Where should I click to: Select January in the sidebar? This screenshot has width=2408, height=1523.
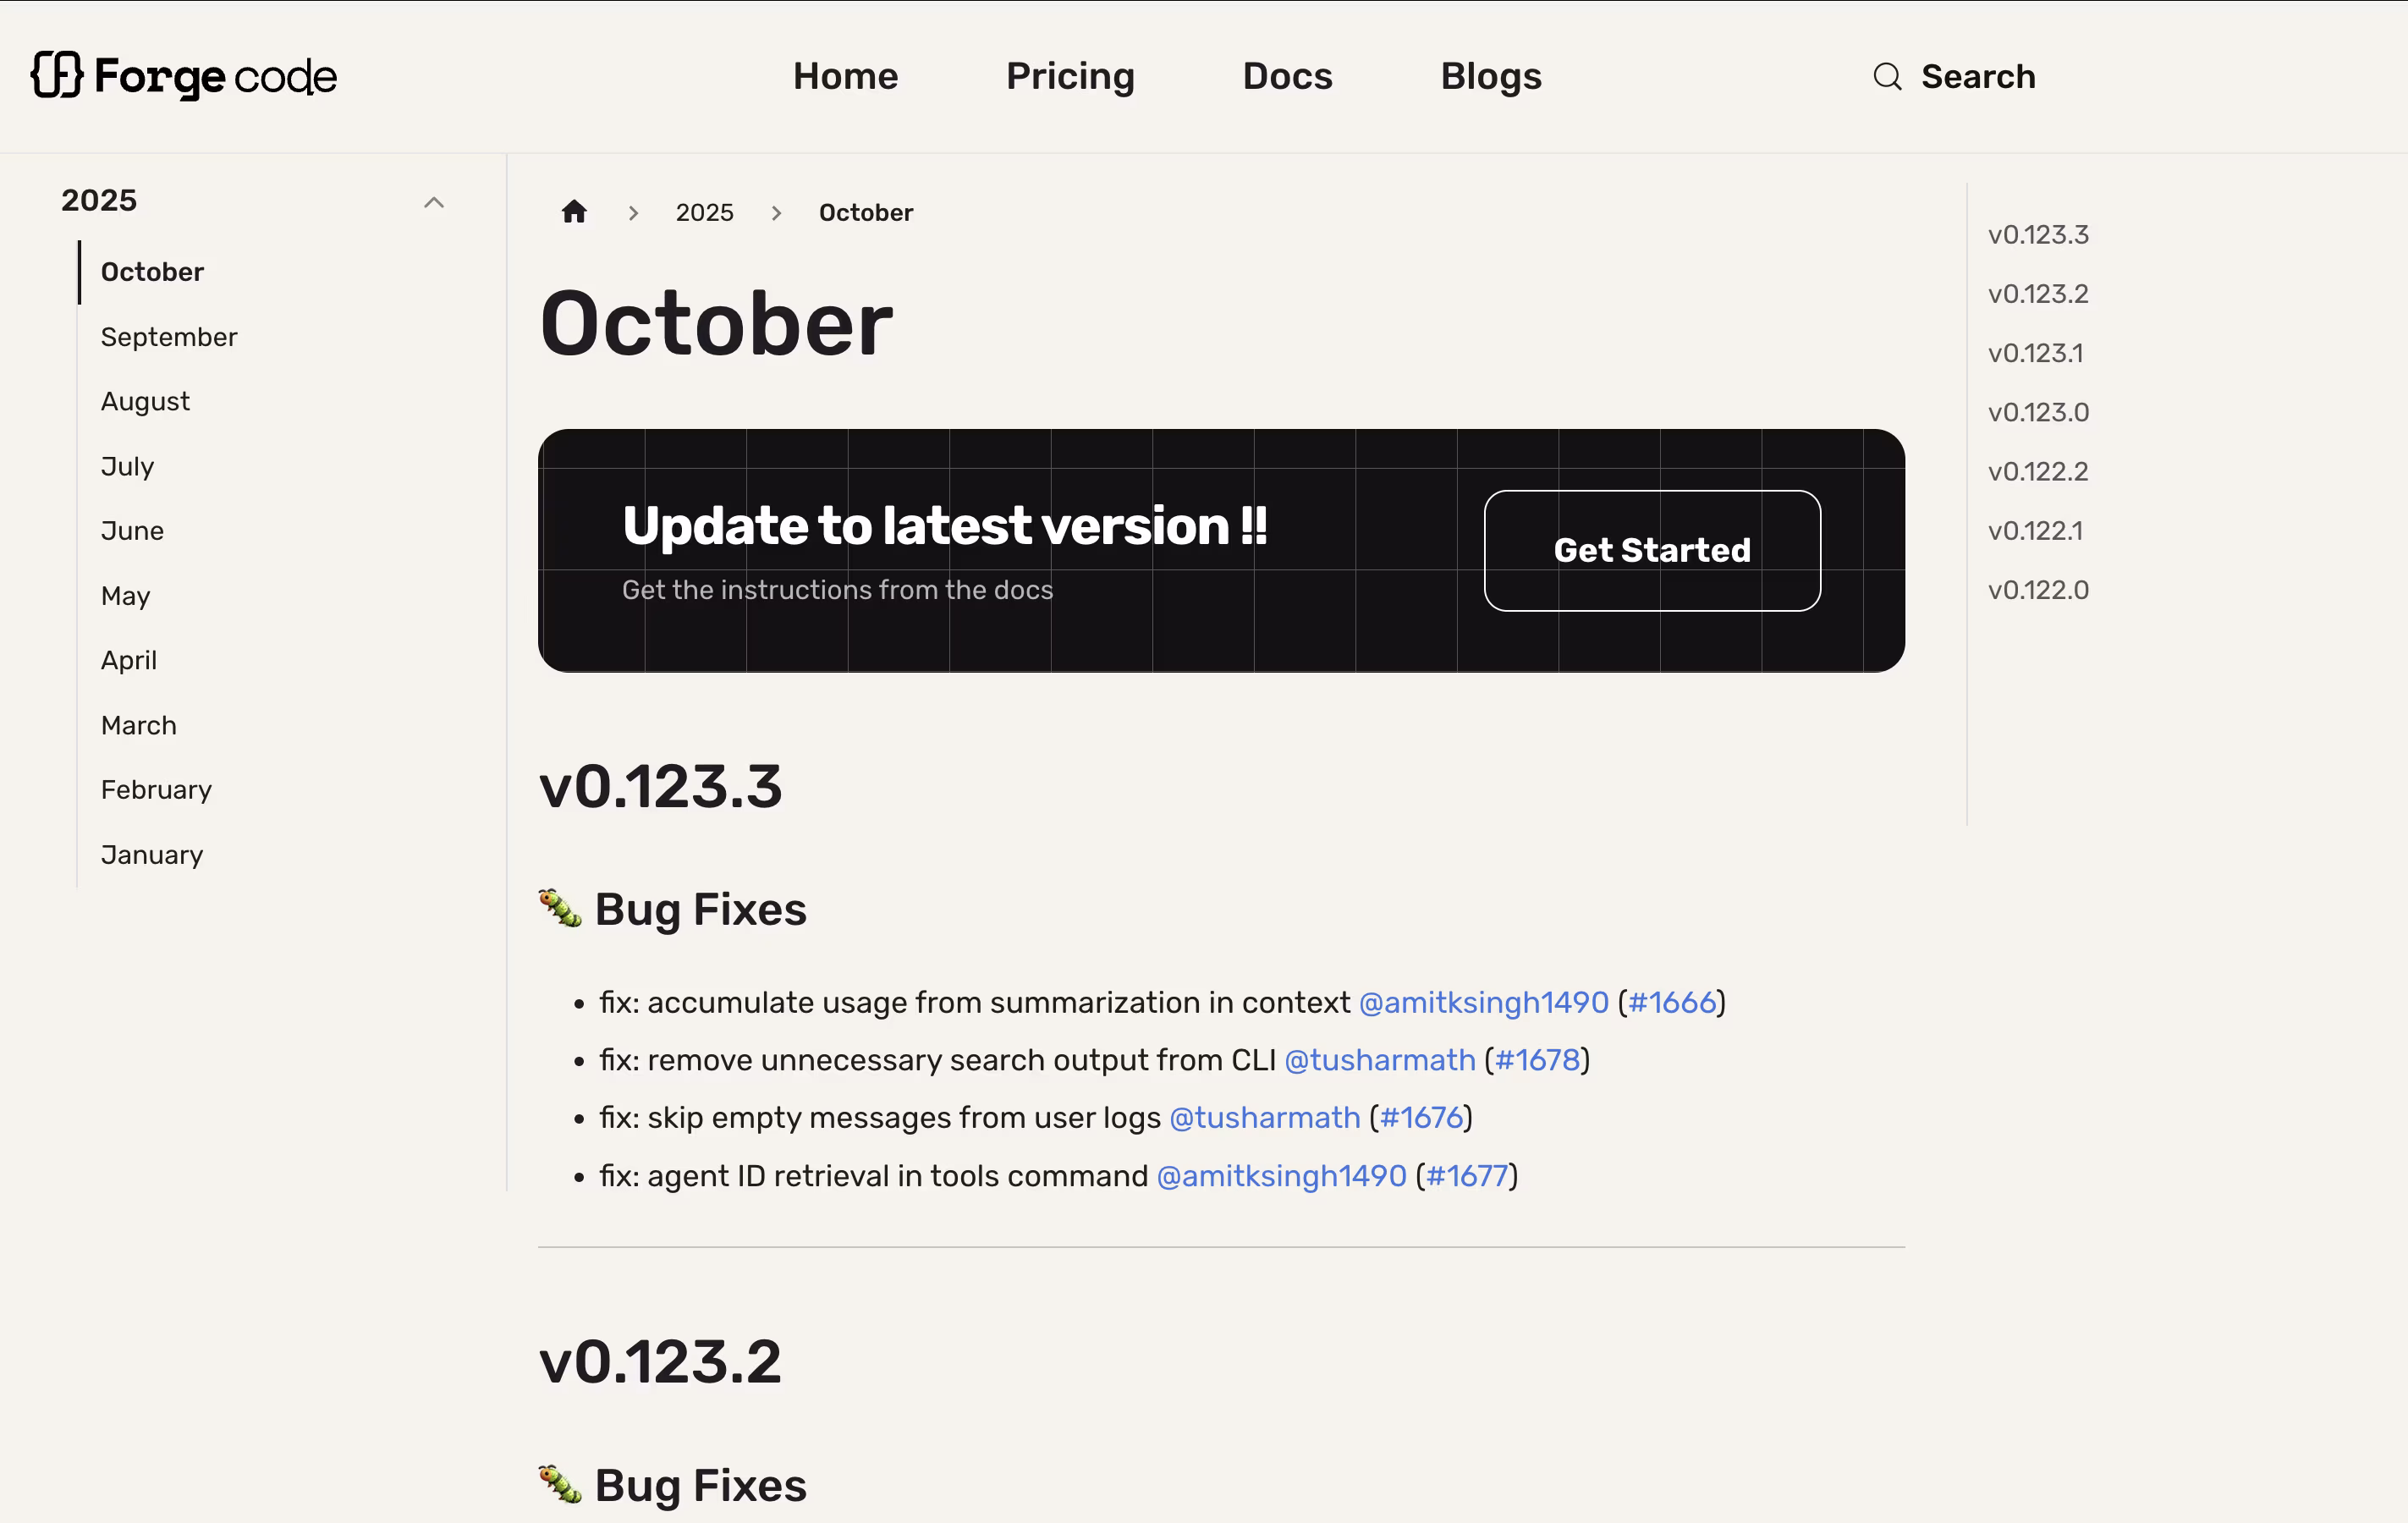click(152, 855)
